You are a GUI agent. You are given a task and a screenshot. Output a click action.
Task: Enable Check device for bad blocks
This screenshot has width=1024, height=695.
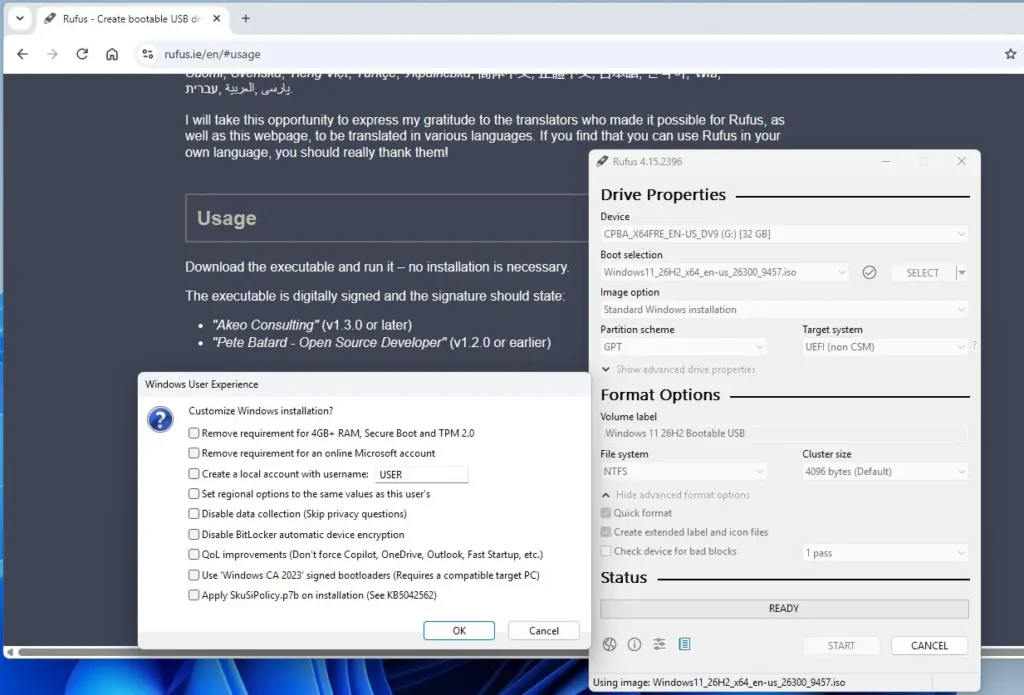606,551
